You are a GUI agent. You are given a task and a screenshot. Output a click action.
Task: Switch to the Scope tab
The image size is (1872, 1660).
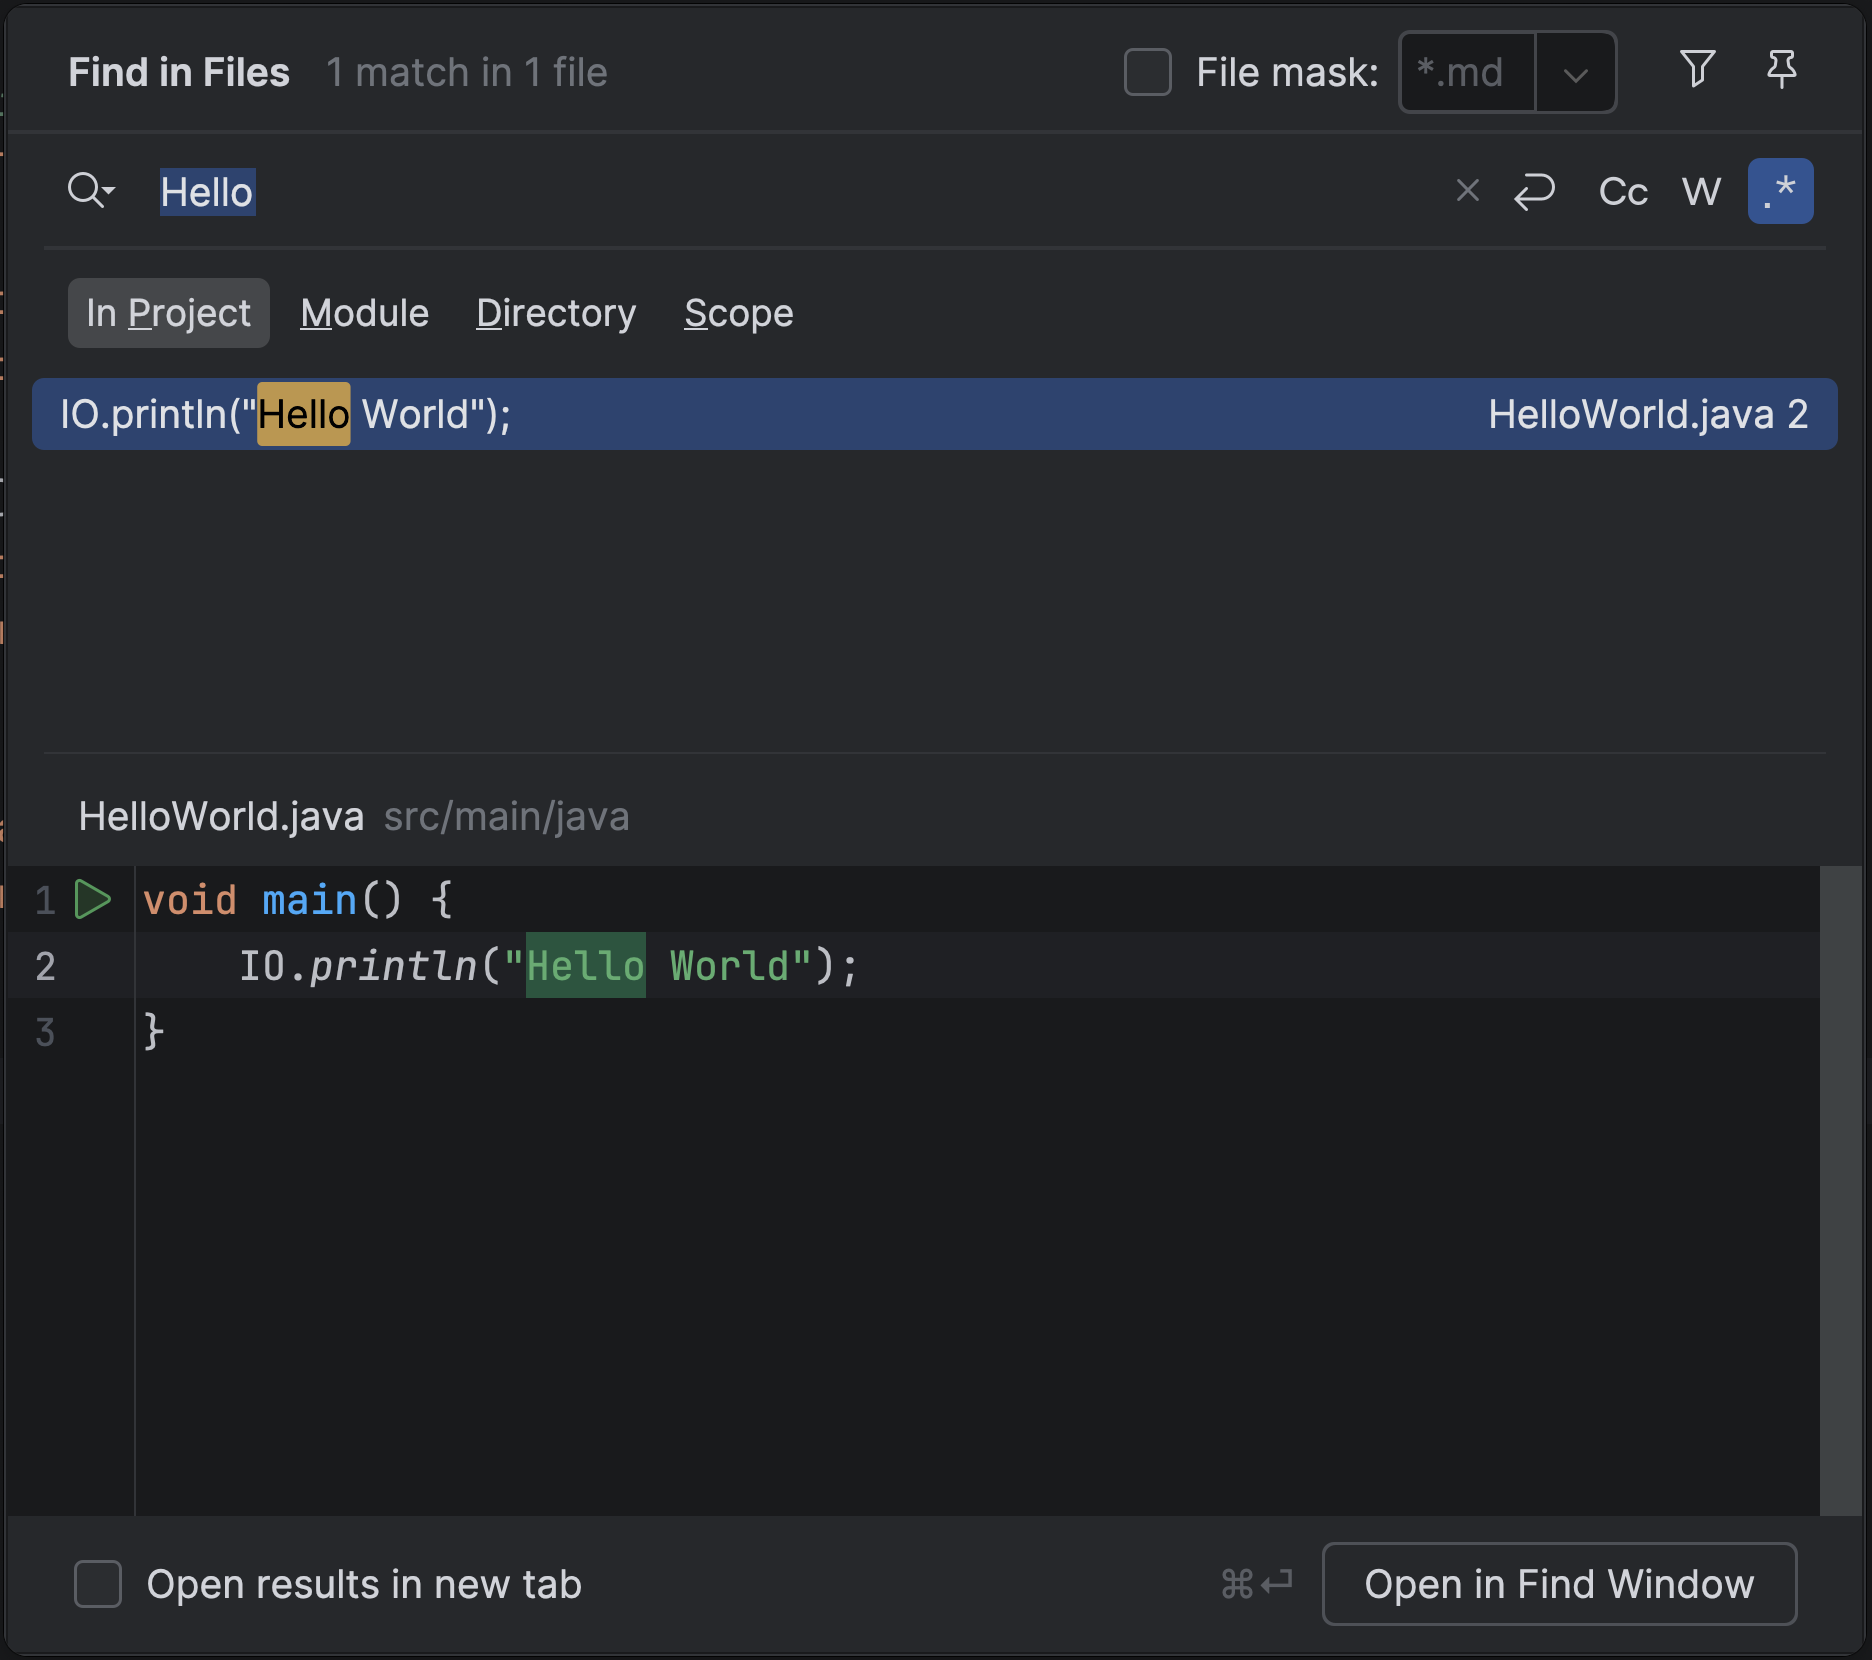(x=738, y=313)
